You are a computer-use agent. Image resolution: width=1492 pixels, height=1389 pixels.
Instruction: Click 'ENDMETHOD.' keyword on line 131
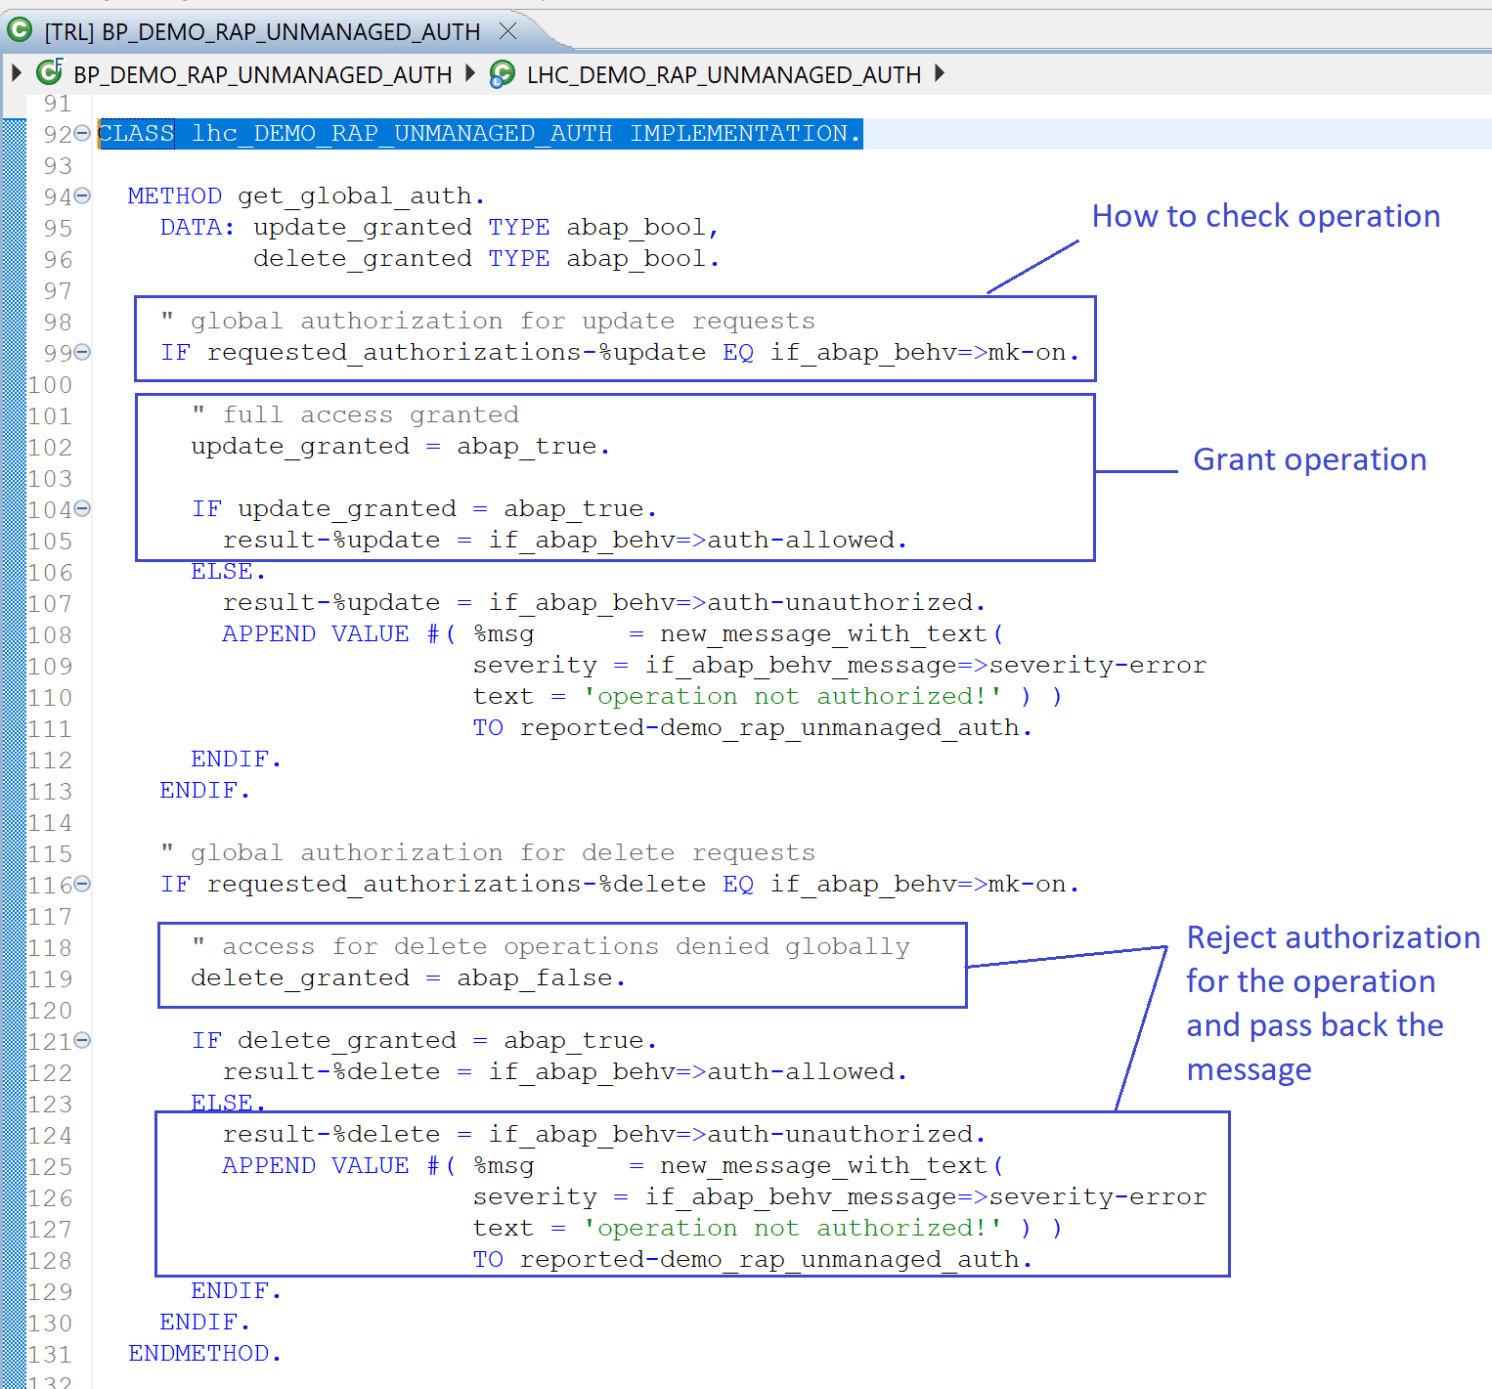click(205, 1354)
